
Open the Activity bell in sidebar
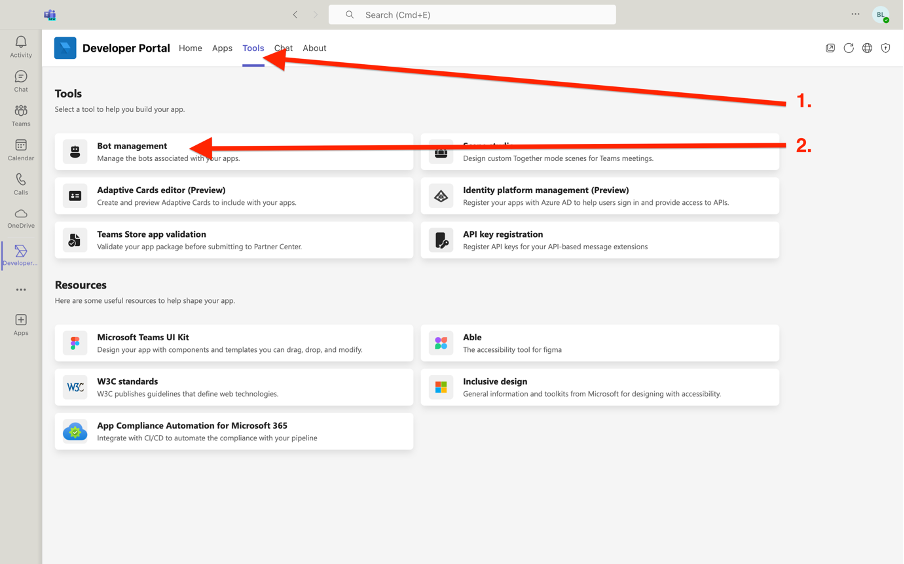(x=21, y=46)
